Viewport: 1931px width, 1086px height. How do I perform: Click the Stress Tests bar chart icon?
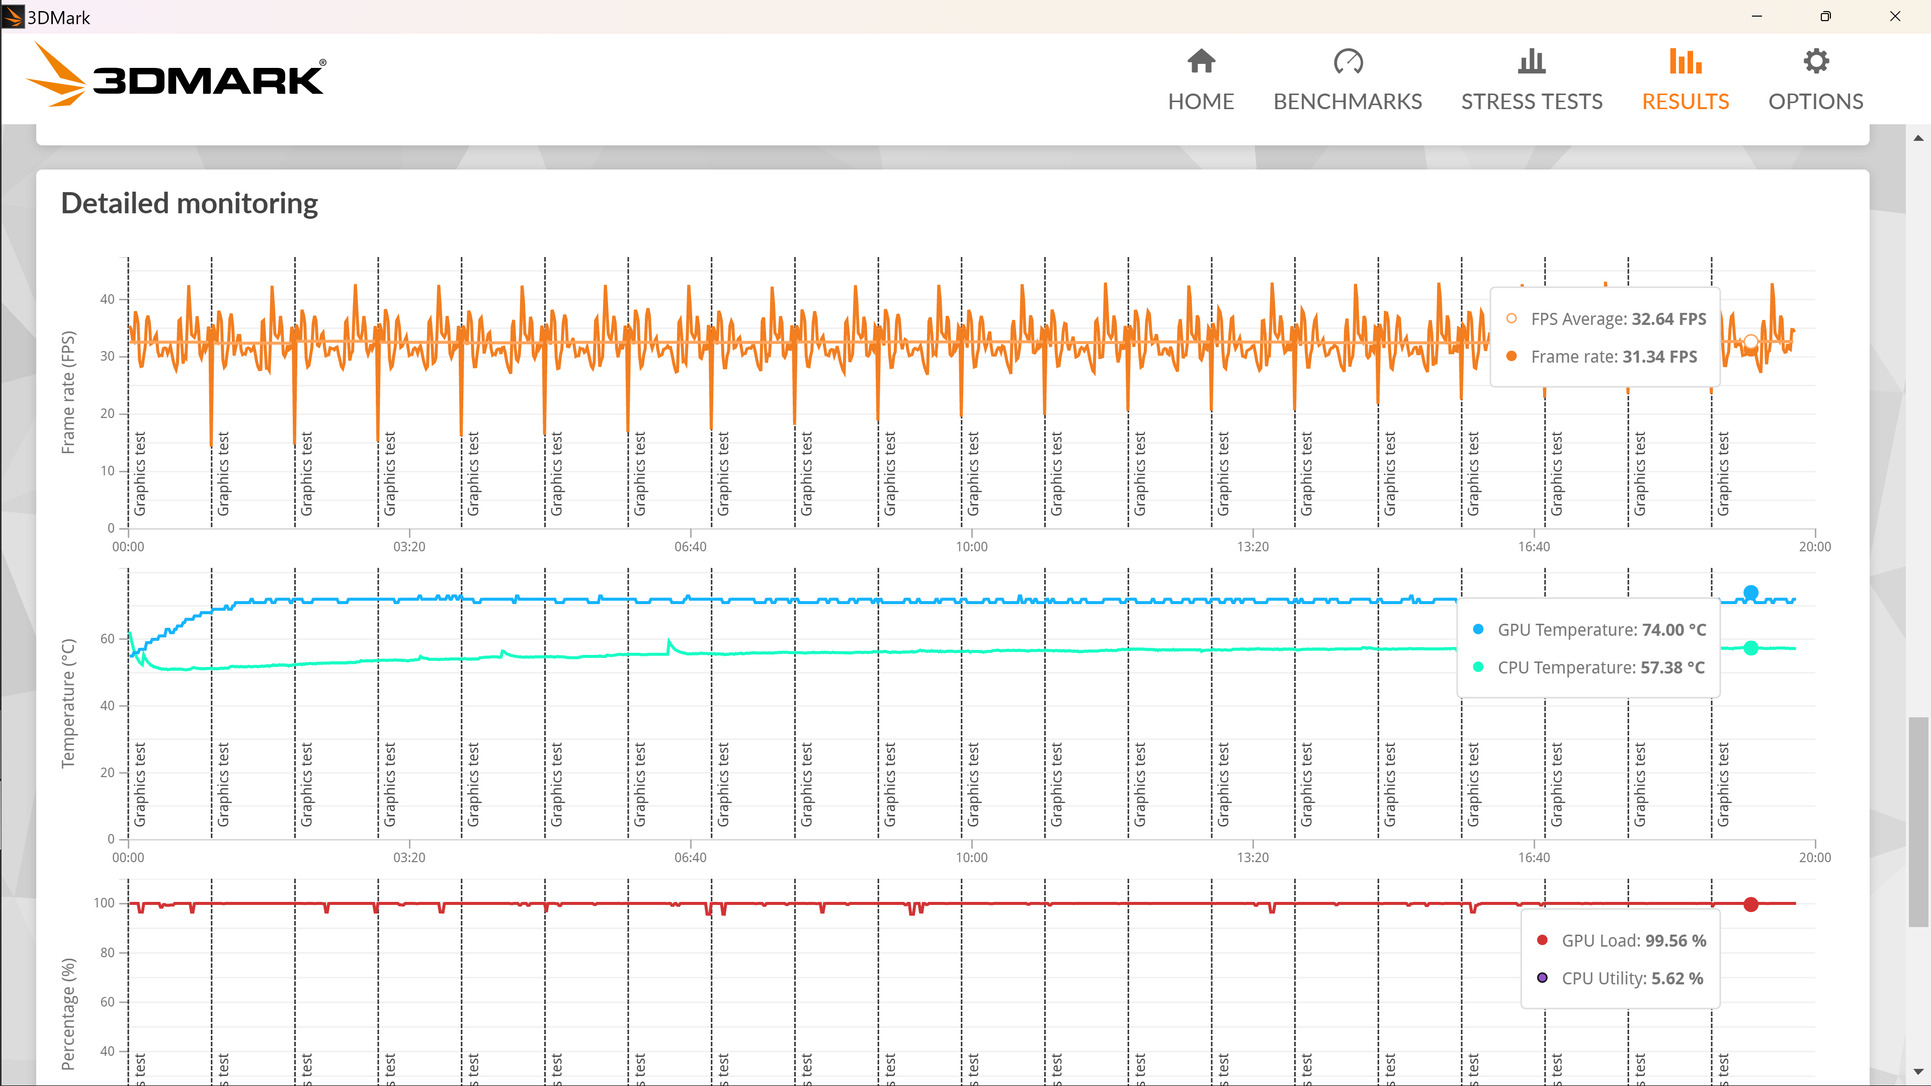point(1531,62)
